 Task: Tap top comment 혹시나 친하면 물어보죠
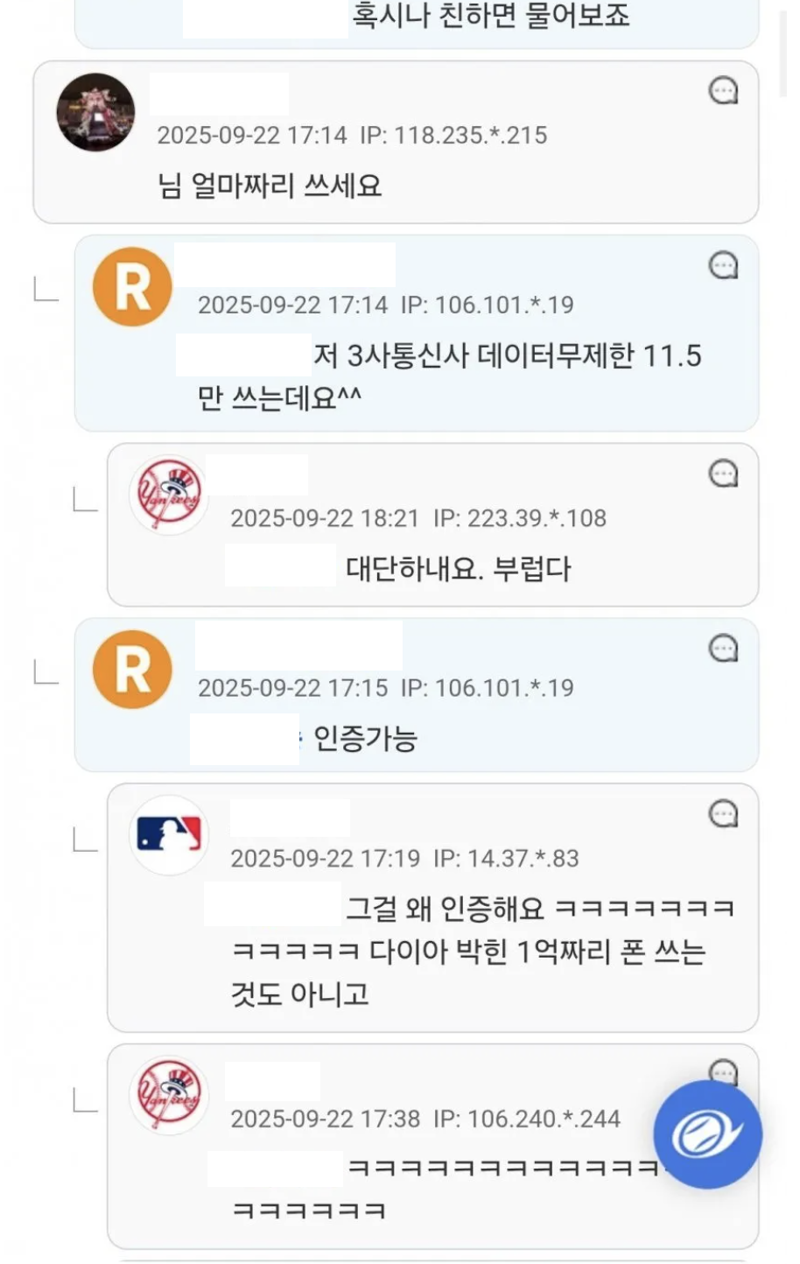491,16
